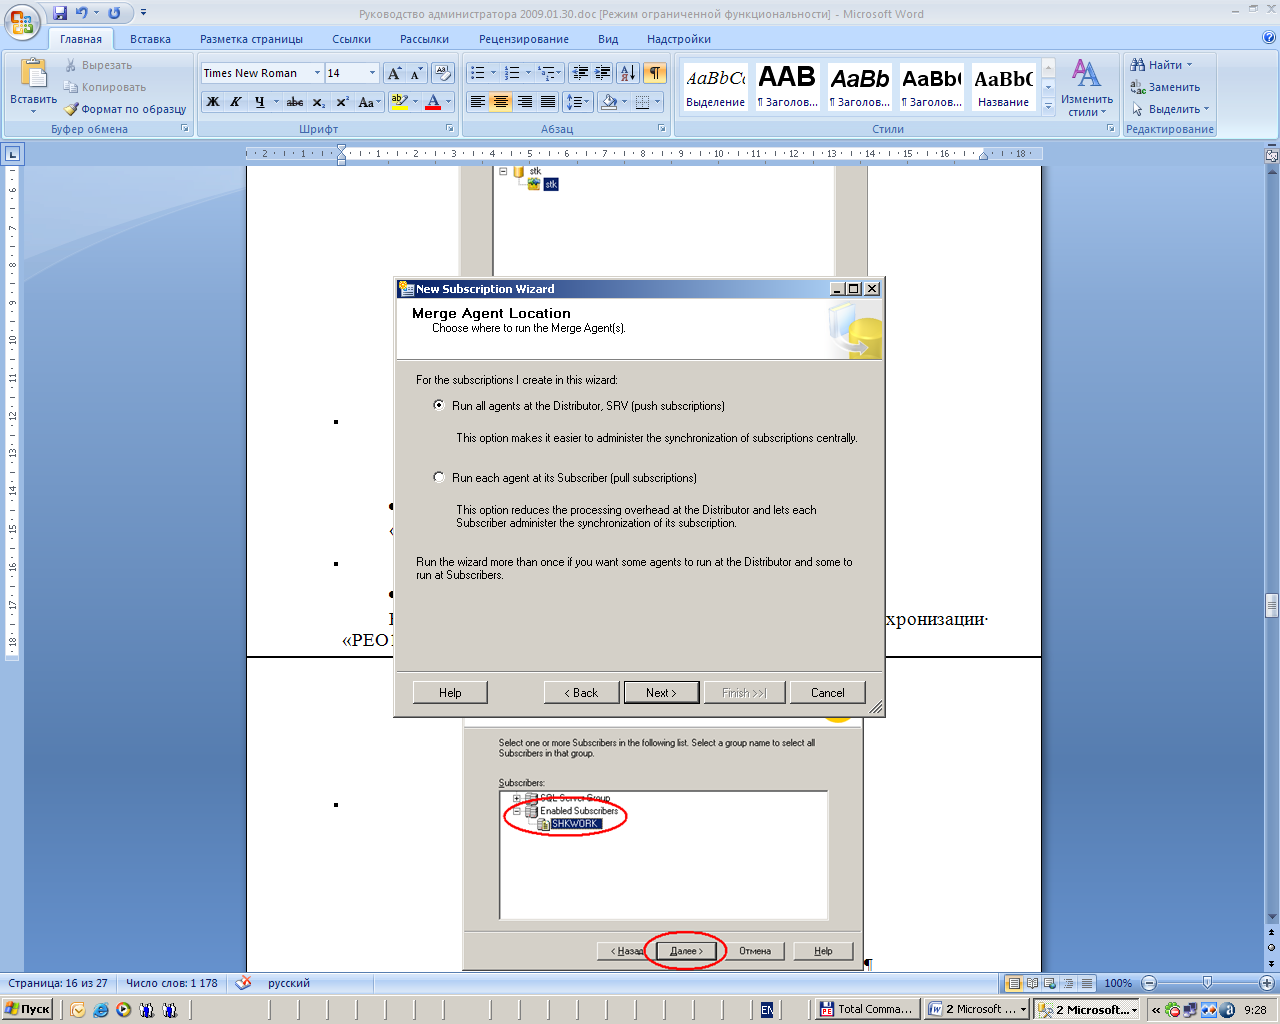
Task: Click Help in New Subscription Wizard
Action: [x=450, y=692]
